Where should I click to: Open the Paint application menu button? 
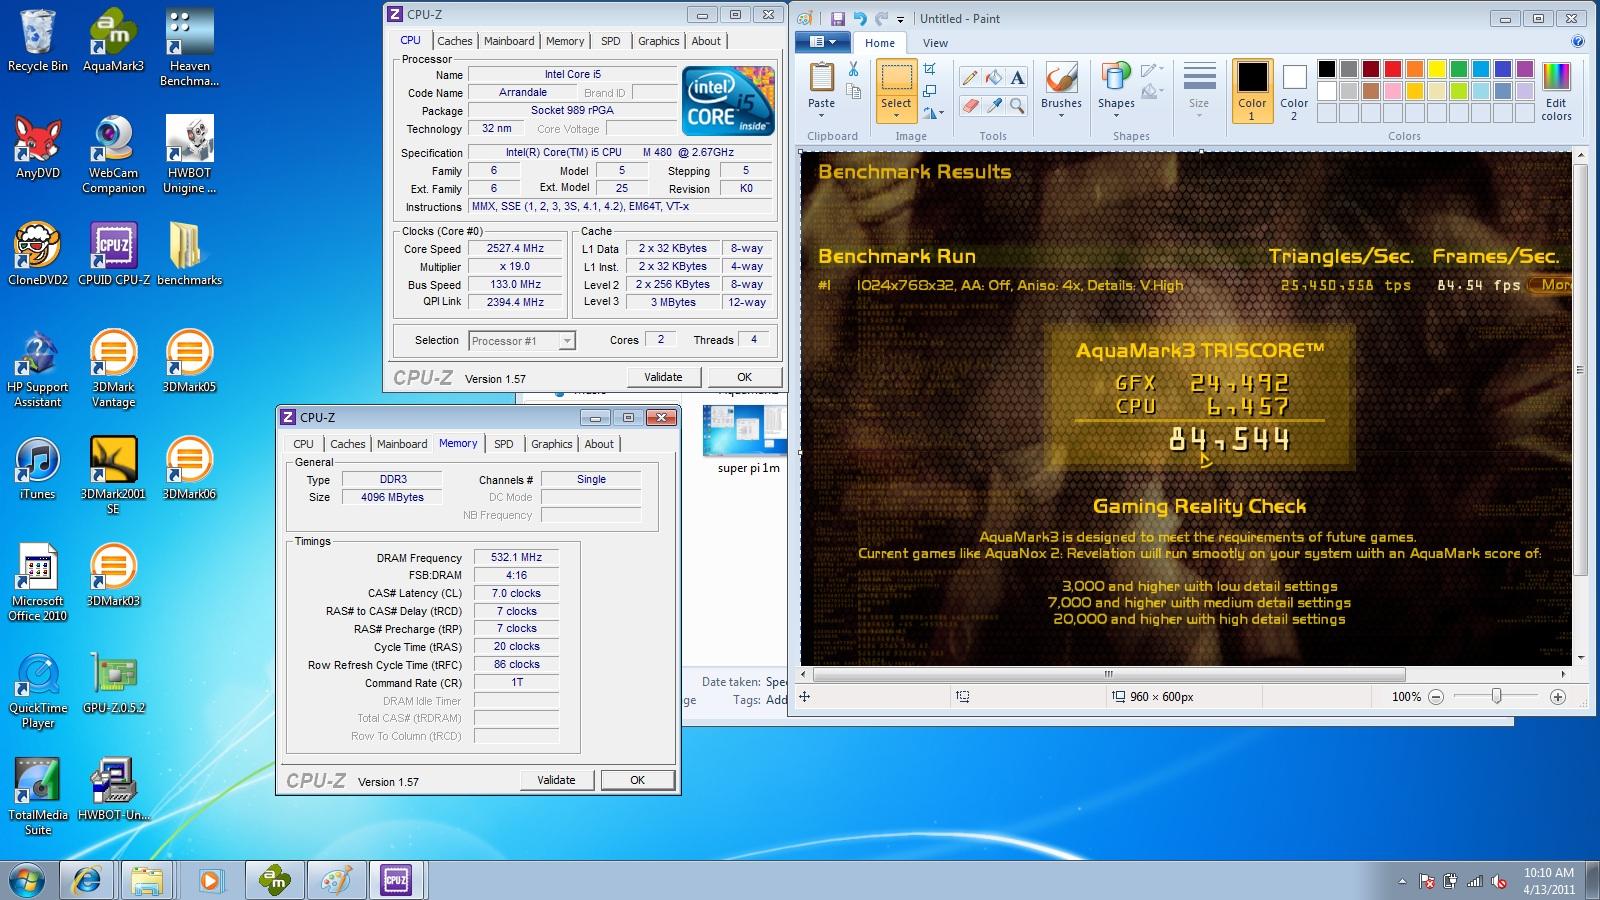[822, 42]
